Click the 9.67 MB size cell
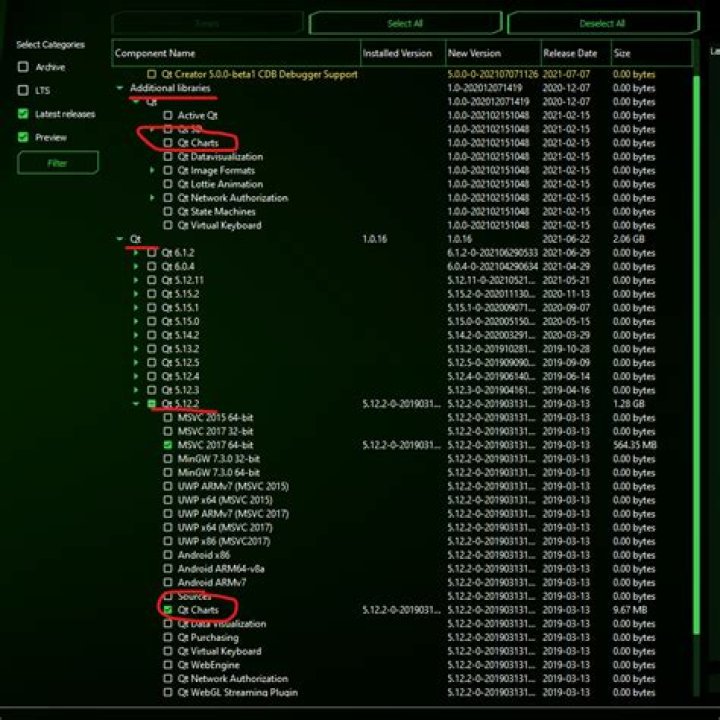Image resolution: width=720 pixels, height=720 pixels. tap(630, 610)
